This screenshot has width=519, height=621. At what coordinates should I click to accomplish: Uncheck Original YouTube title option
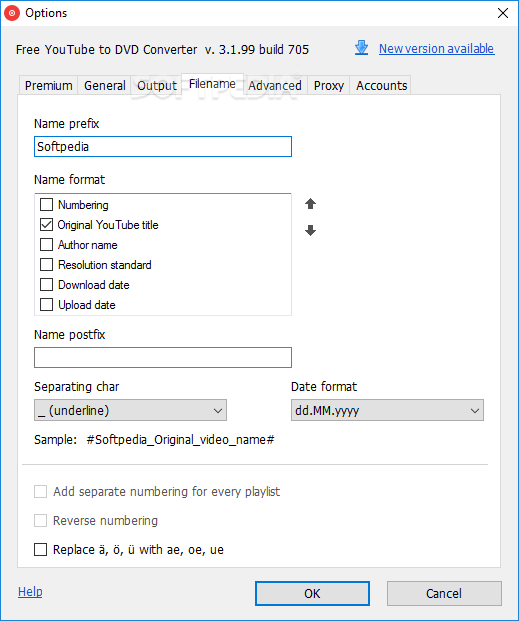(46, 225)
